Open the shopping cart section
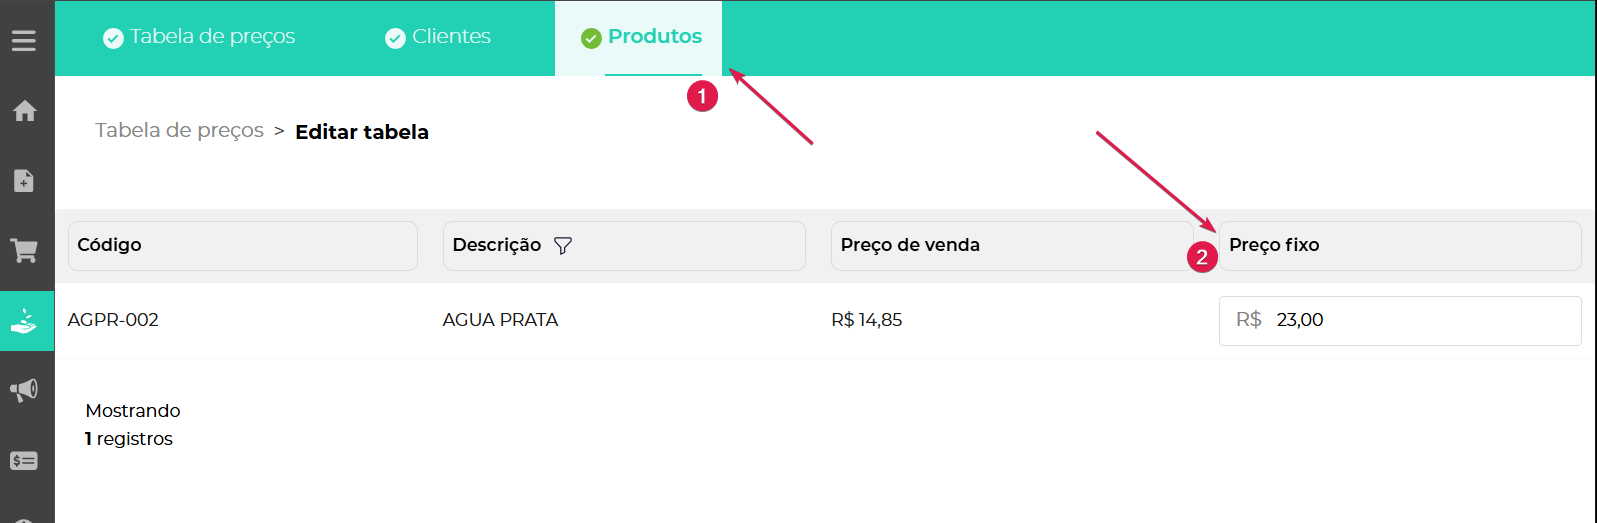 coord(25,250)
